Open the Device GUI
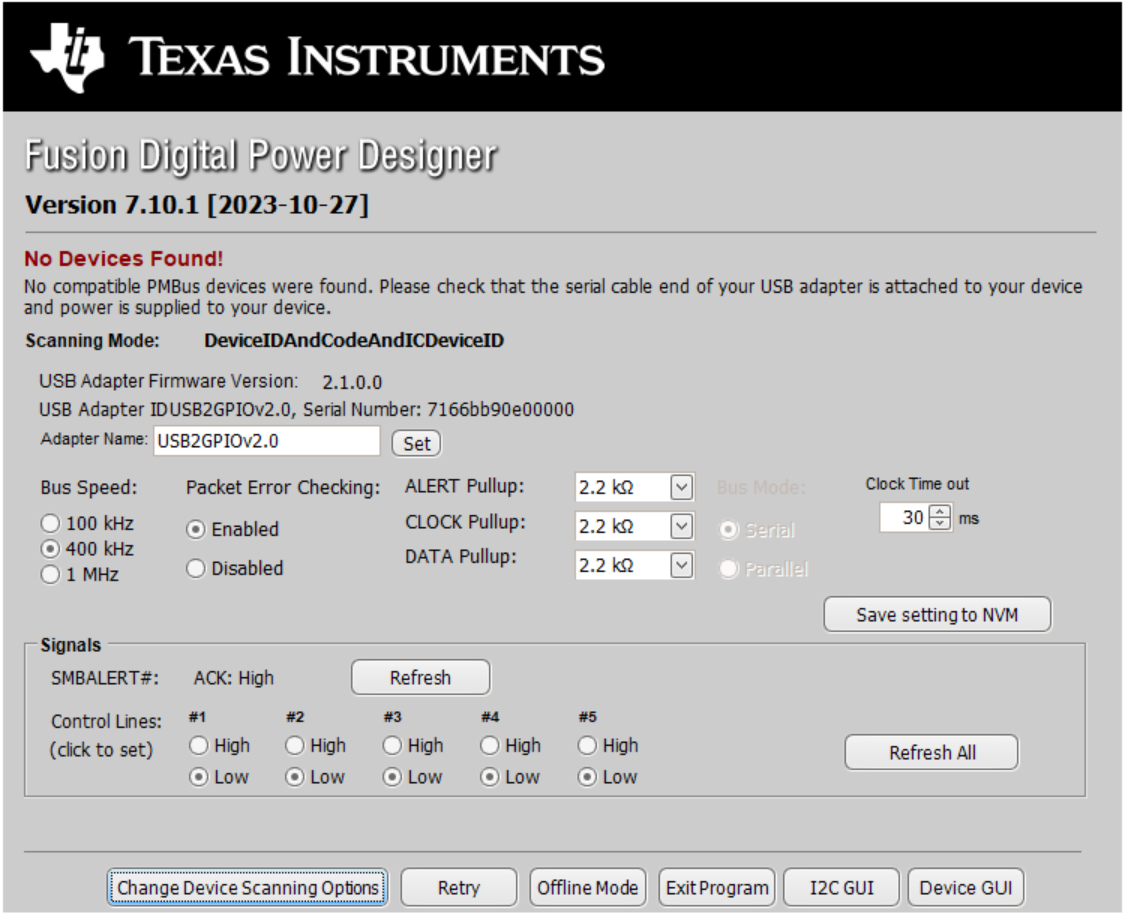Image resolution: width=1125 pixels, height=917 pixels. tap(966, 888)
